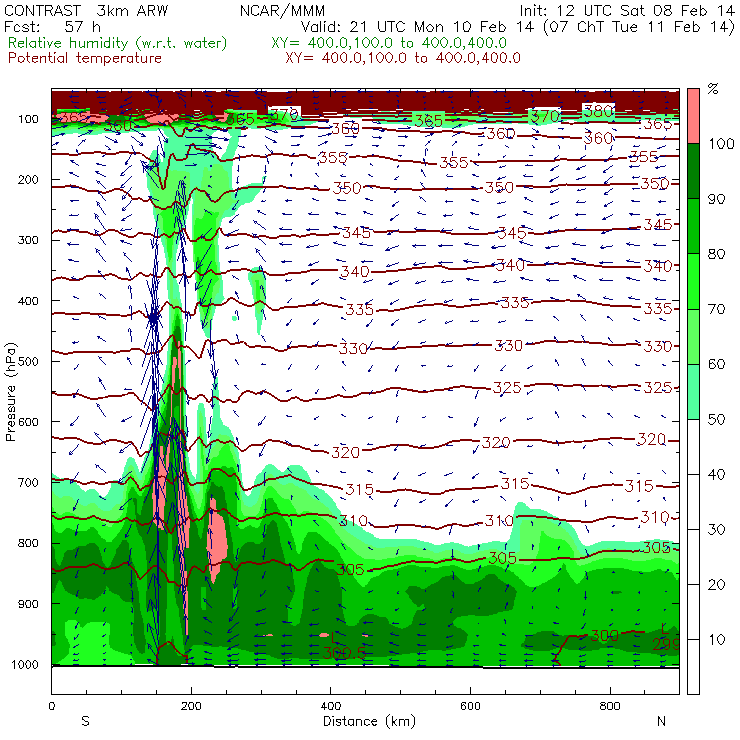The width and height of the screenshot is (740, 740).
Task: Click the "400" tick label on the pressure axis
Action: pos(28,301)
